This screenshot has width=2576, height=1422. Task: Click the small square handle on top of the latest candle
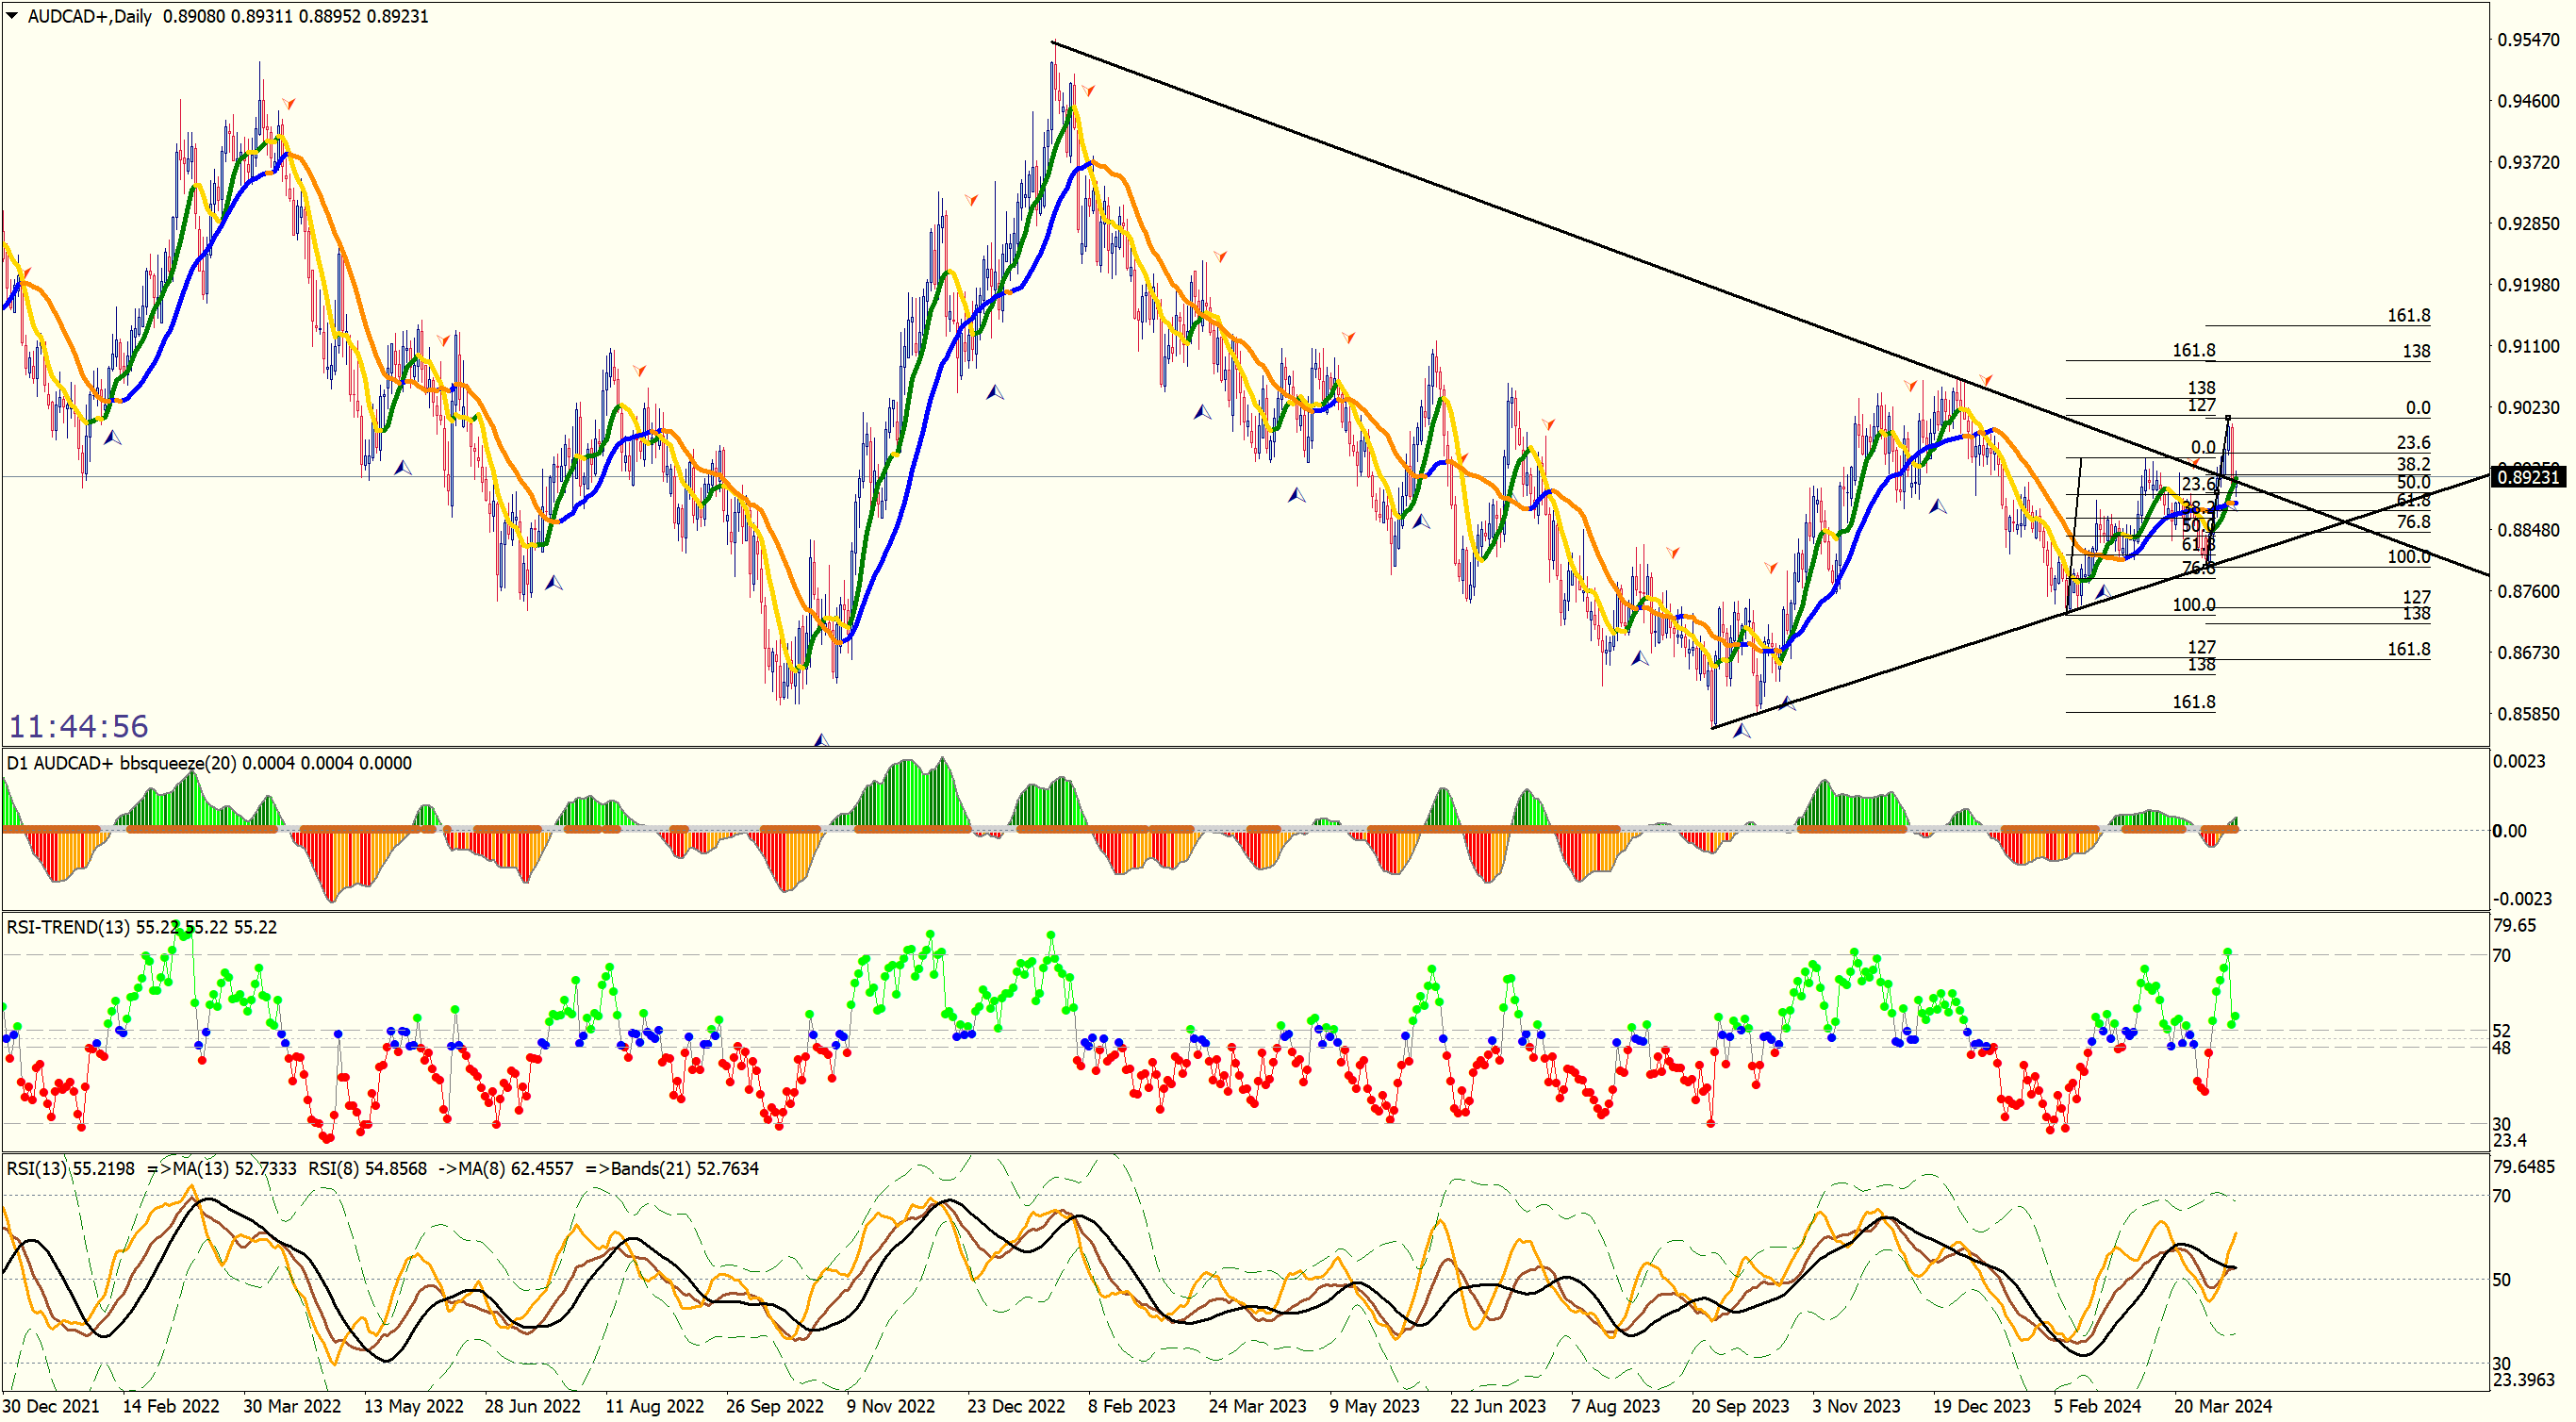pos(2228,418)
